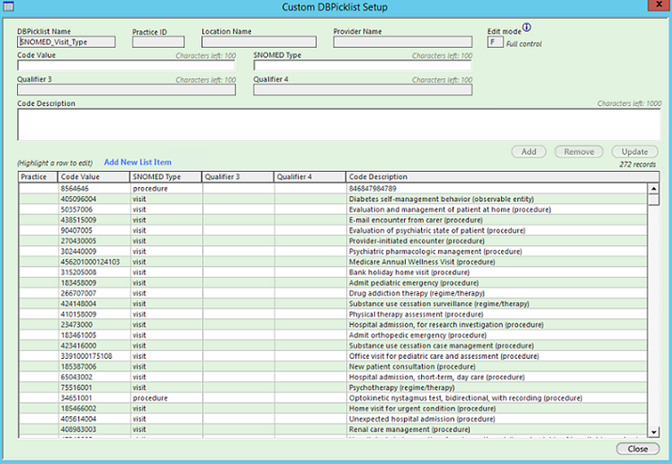672x464 pixels.
Task: Select the New patient consultation row
Action: click(333, 367)
